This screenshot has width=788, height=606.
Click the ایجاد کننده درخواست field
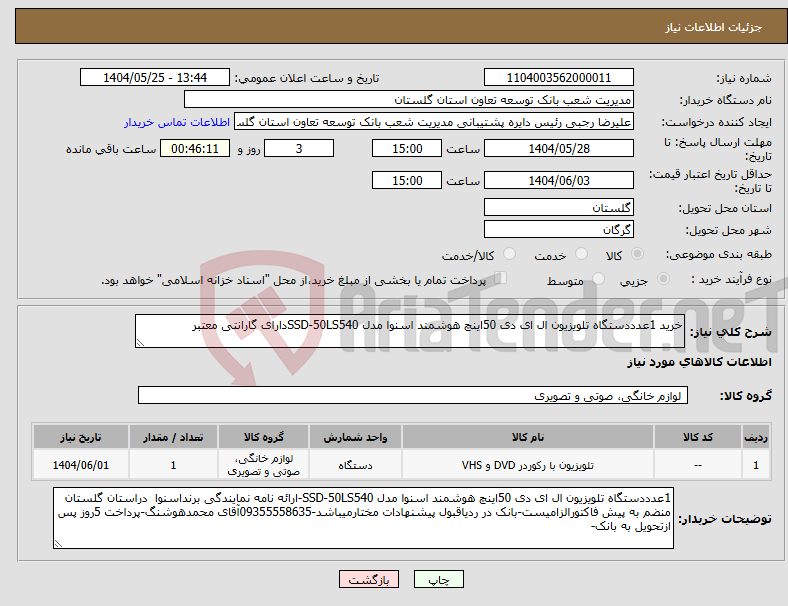pos(434,122)
